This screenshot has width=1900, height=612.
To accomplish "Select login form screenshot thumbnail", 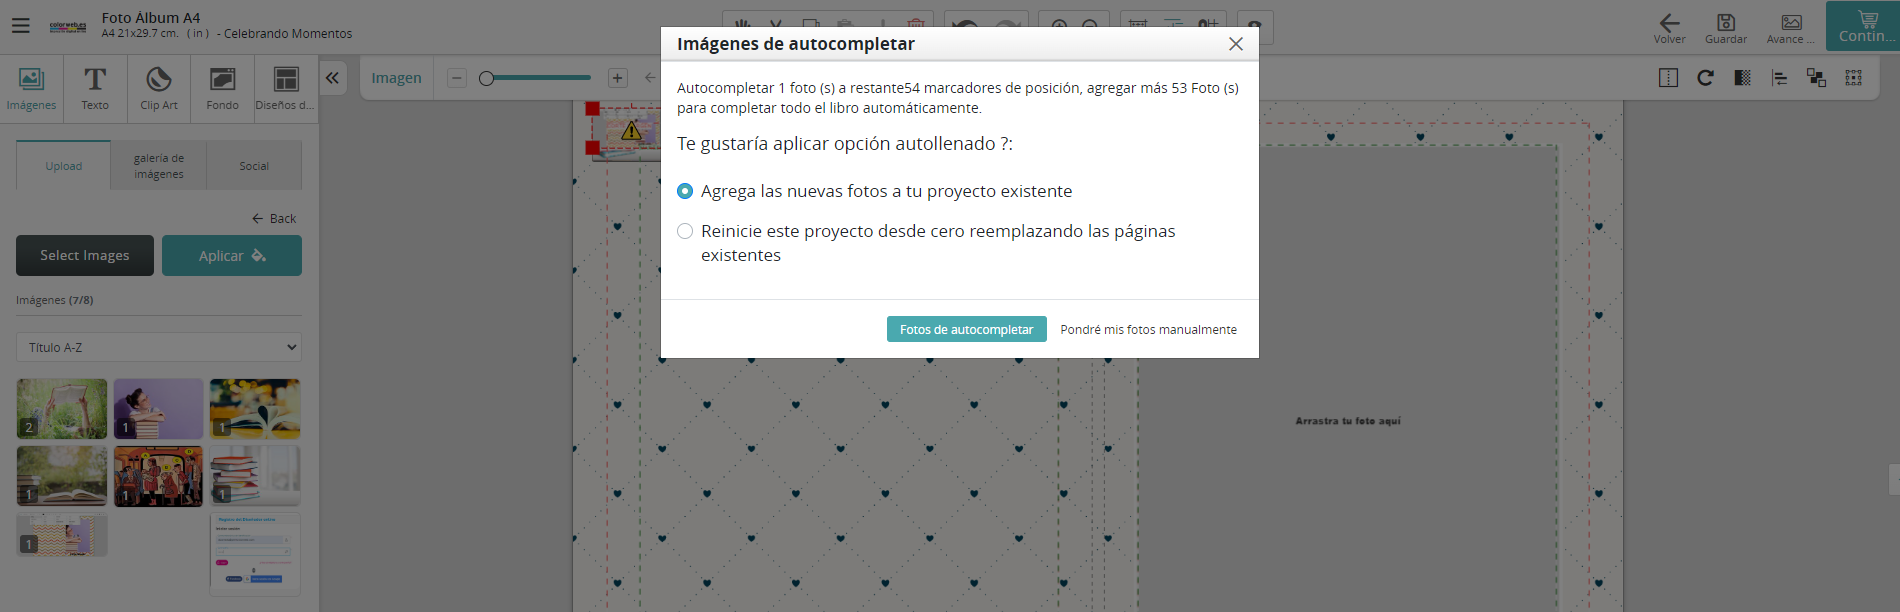I will coord(255,554).
